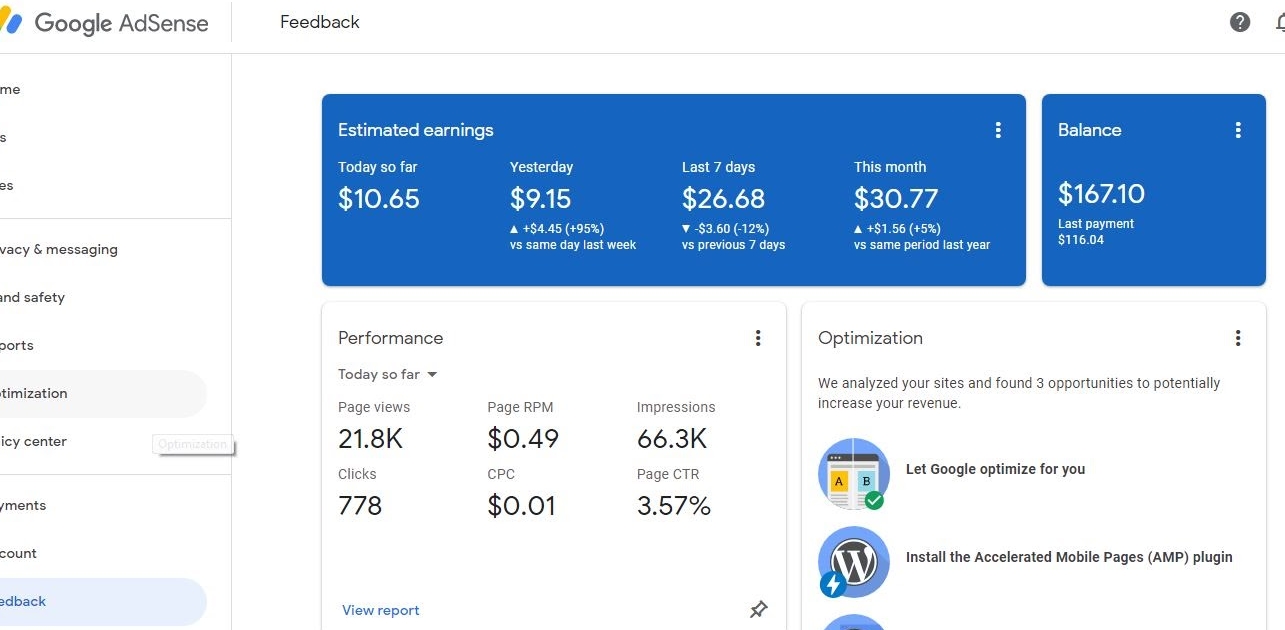Select Feedback in the sidebar menu
The height and width of the screenshot is (630, 1285).
pos(103,602)
